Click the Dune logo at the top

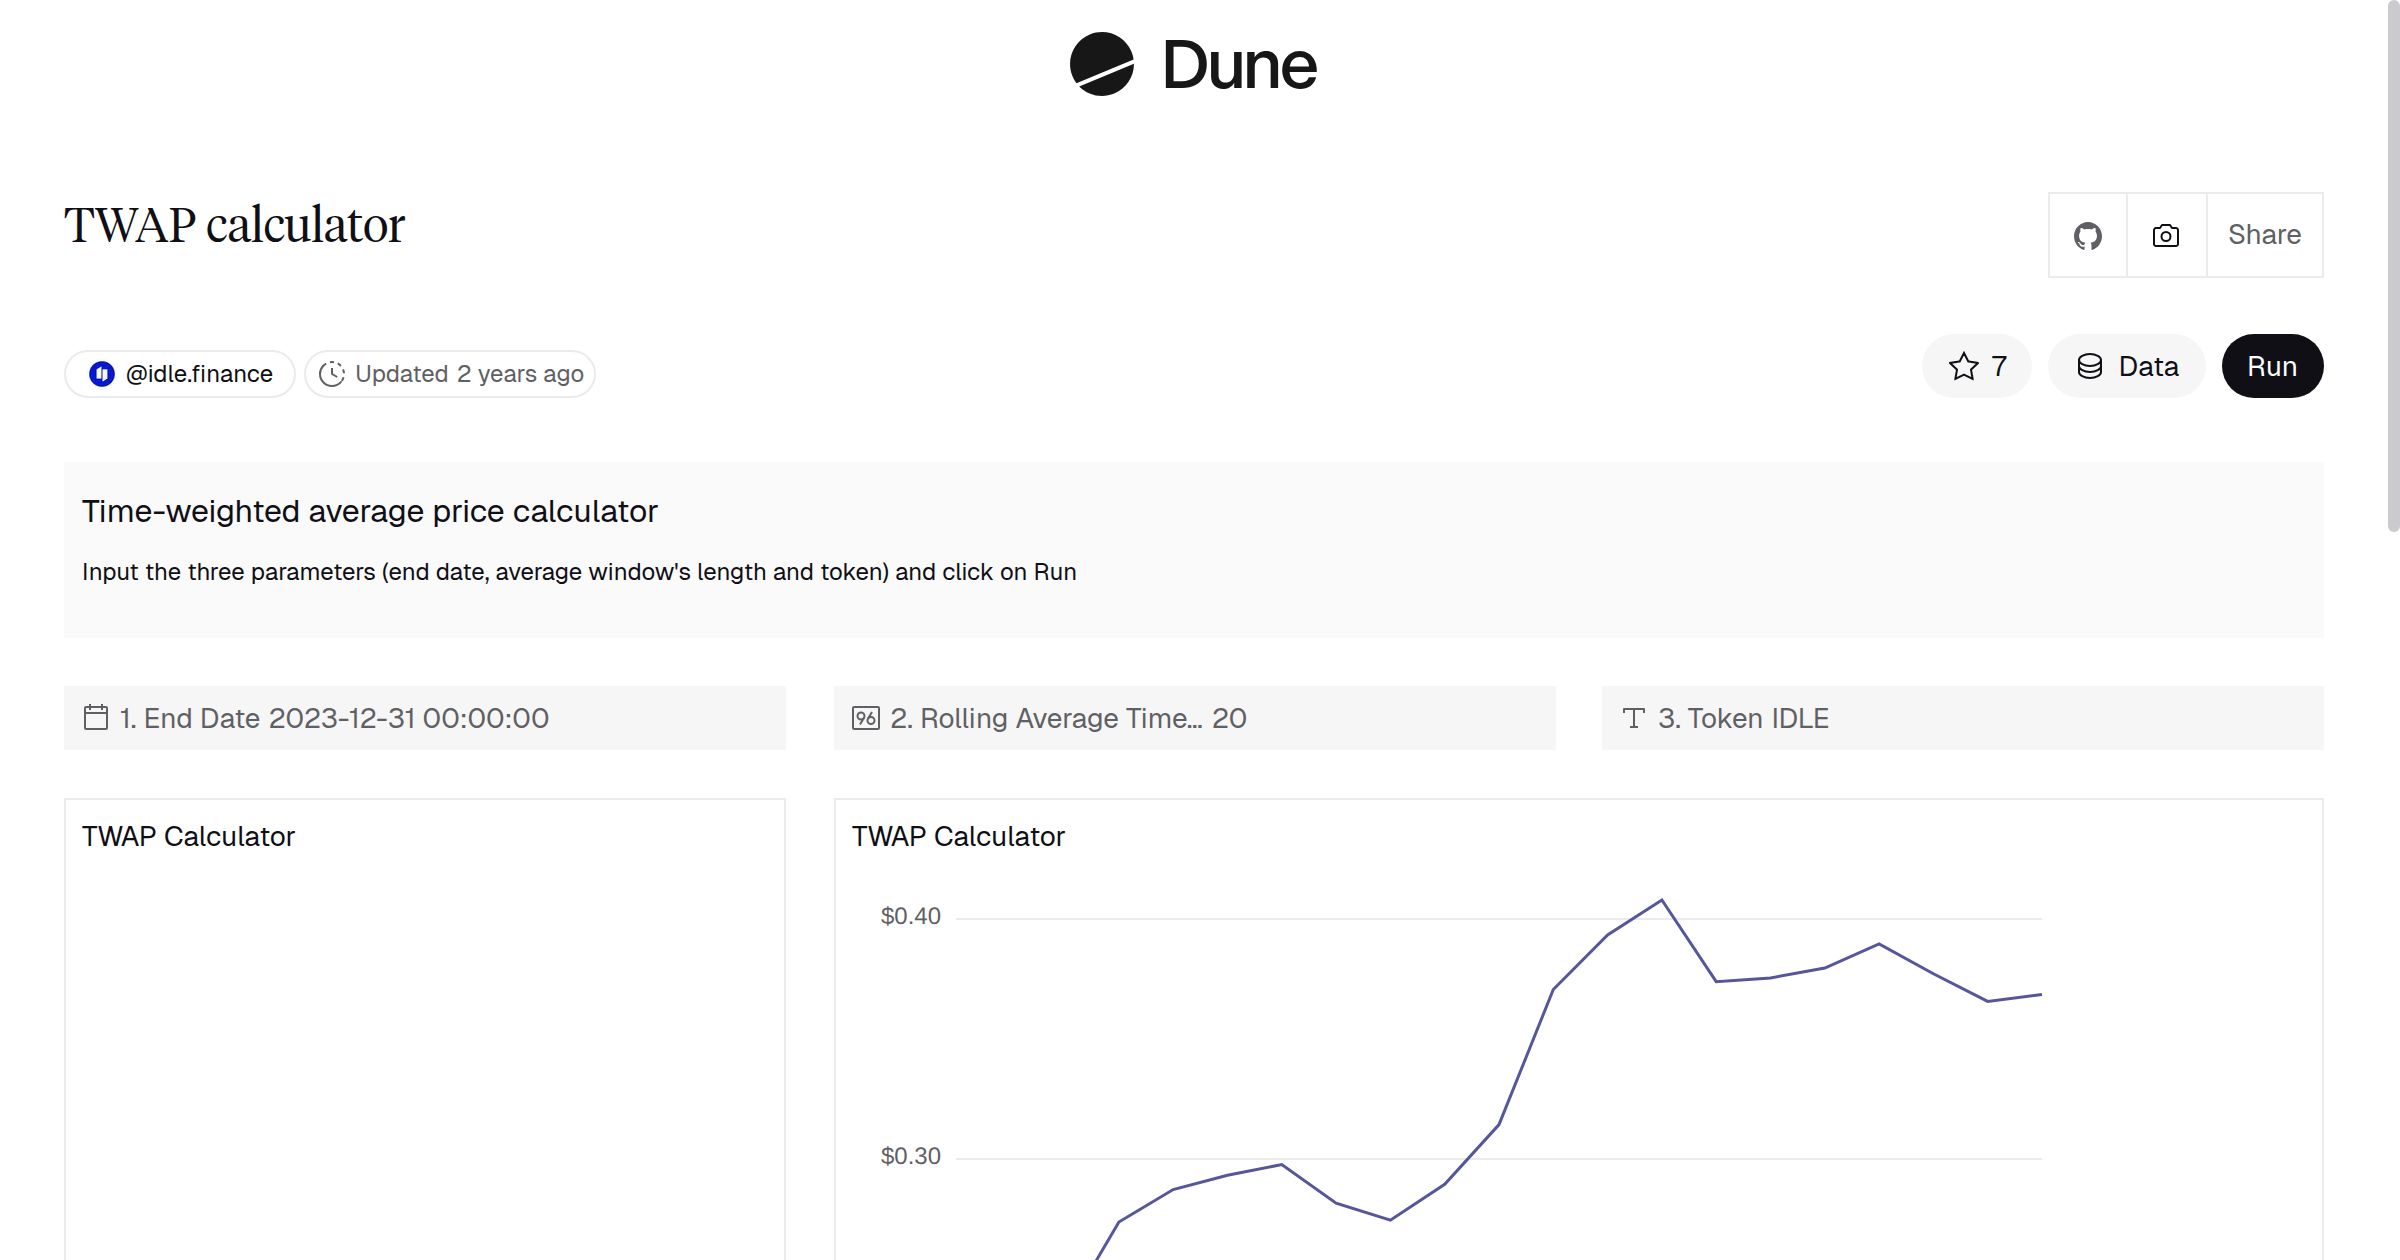1195,66
